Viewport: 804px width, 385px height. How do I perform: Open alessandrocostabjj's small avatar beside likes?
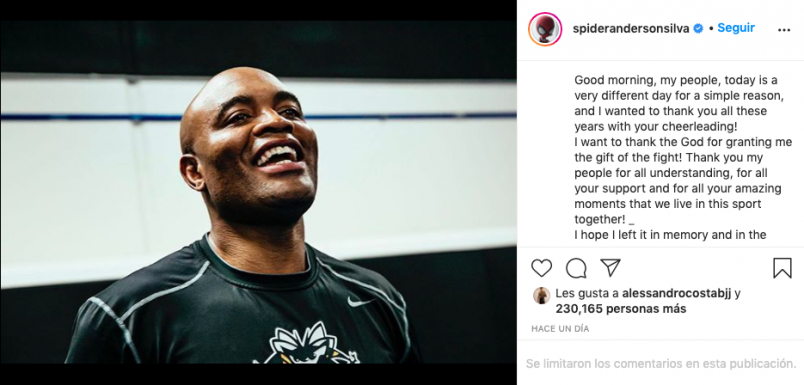(x=541, y=295)
